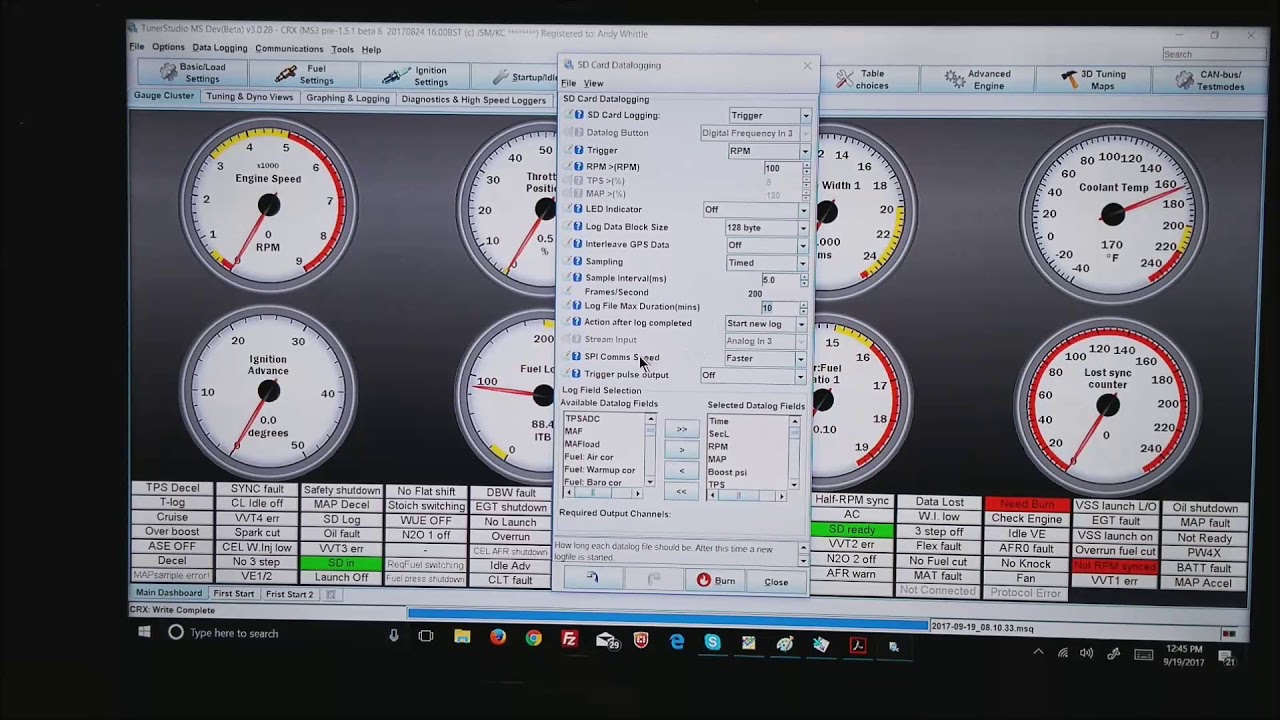Open the Fuel Settings injector icon
This screenshot has height=720, width=1280.
pyautogui.click(x=286, y=75)
